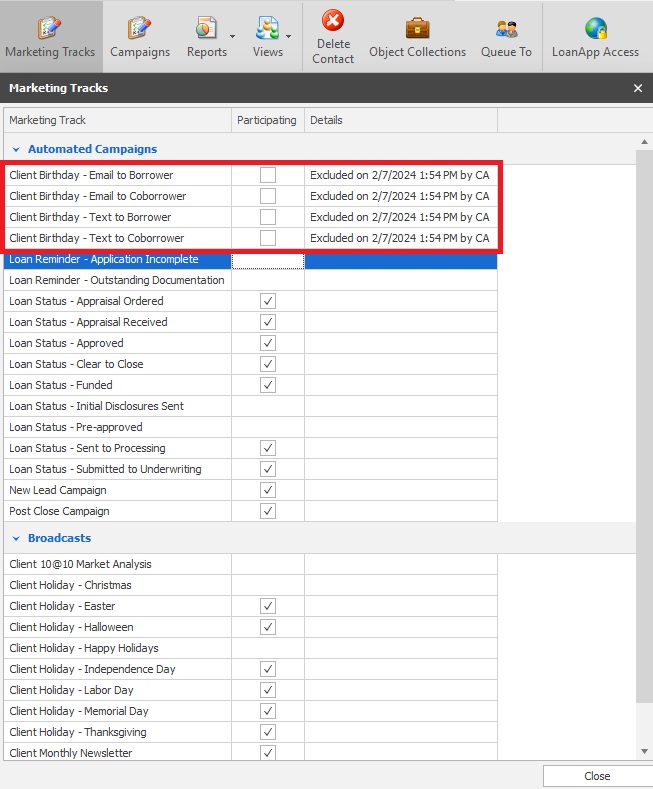This screenshot has width=653, height=789.
Task: Enable Client Birthday - Email to Borrower checkbox
Action: 268,175
